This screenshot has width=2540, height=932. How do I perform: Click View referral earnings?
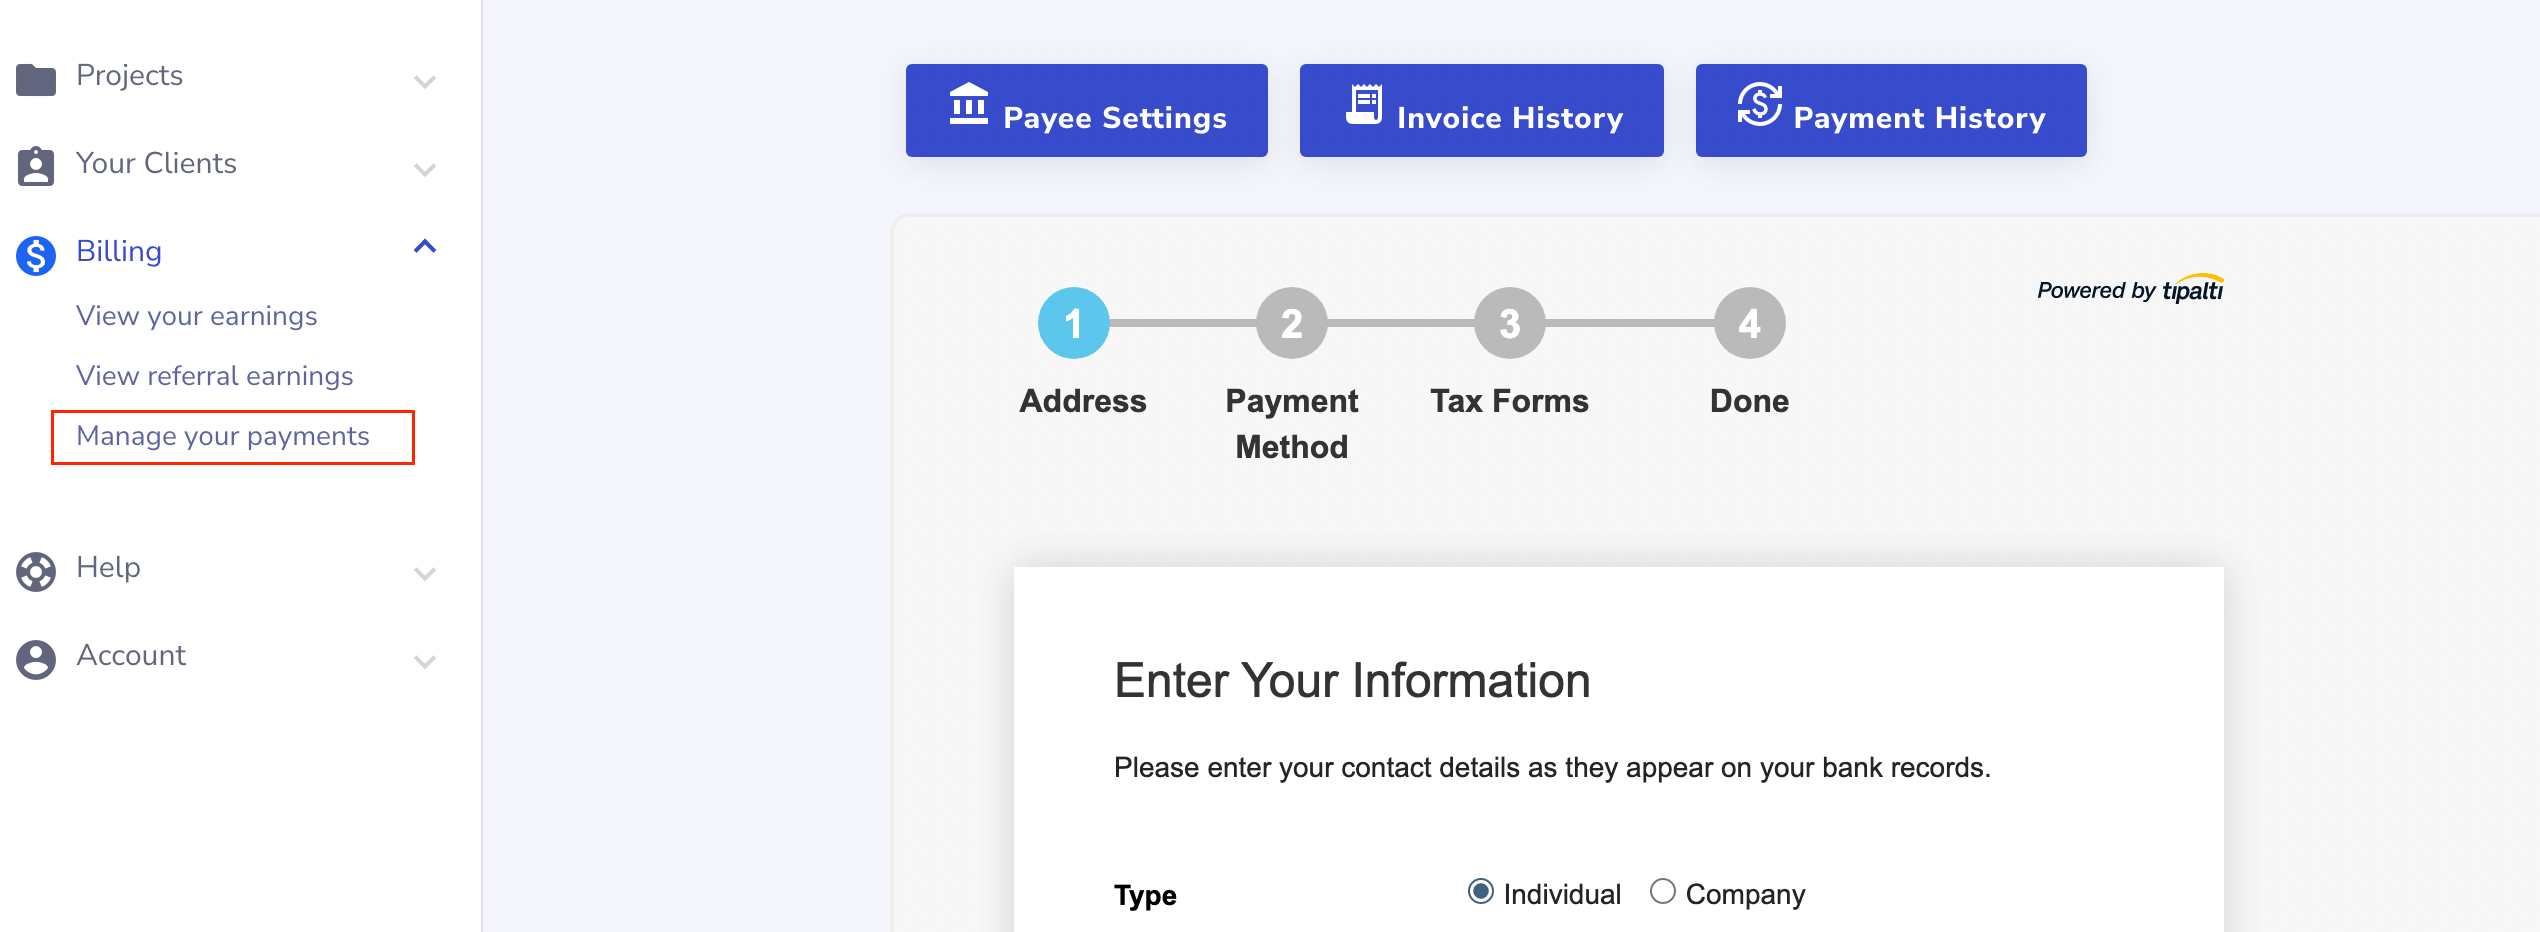click(215, 376)
